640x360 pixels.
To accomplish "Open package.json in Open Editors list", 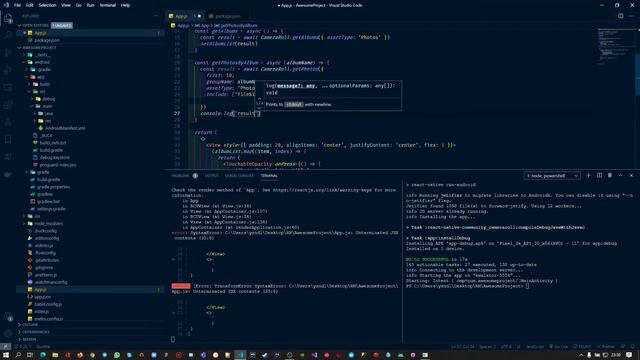I will click(x=44, y=40).
